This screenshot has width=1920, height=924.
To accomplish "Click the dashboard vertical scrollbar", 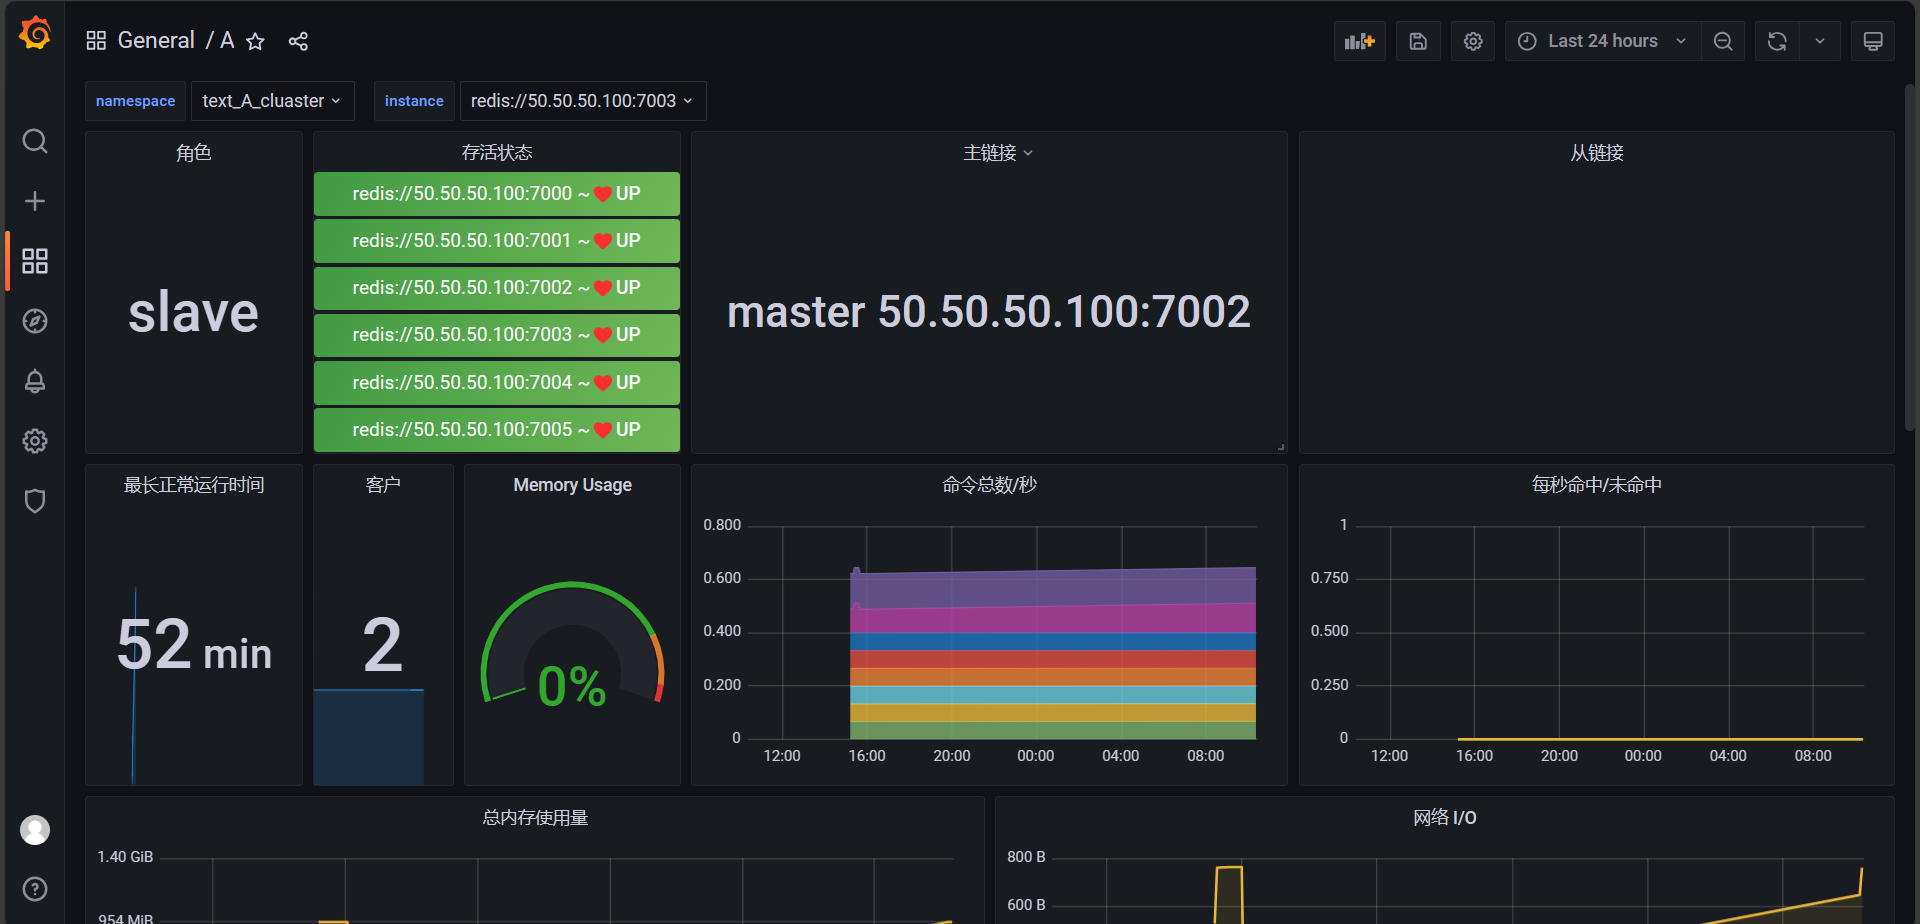I will tap(1910, 258).
